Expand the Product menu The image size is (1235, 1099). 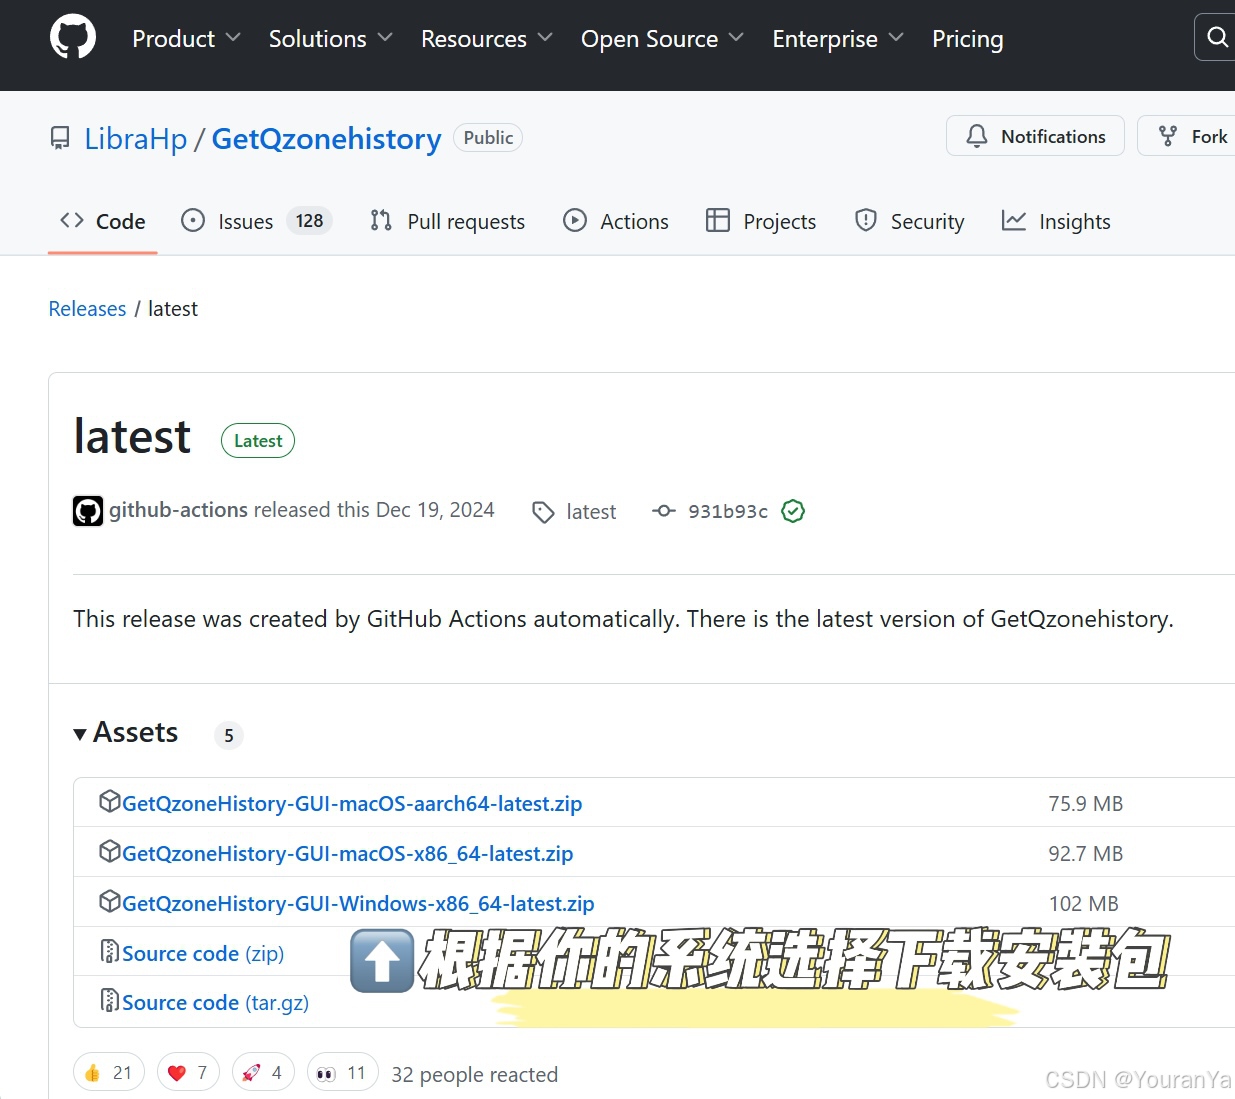coord(186,39)
